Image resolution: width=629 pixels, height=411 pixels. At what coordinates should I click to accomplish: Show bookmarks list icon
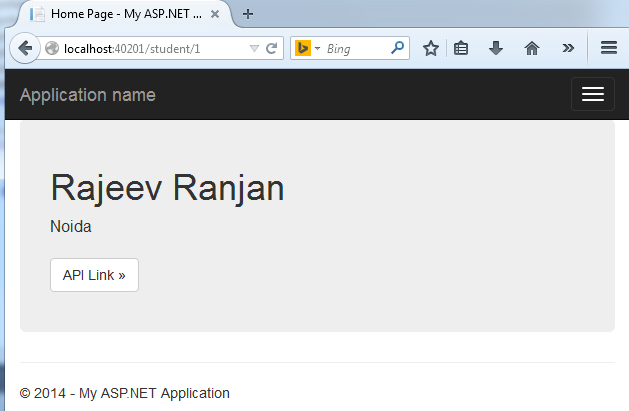click(461, 48)
